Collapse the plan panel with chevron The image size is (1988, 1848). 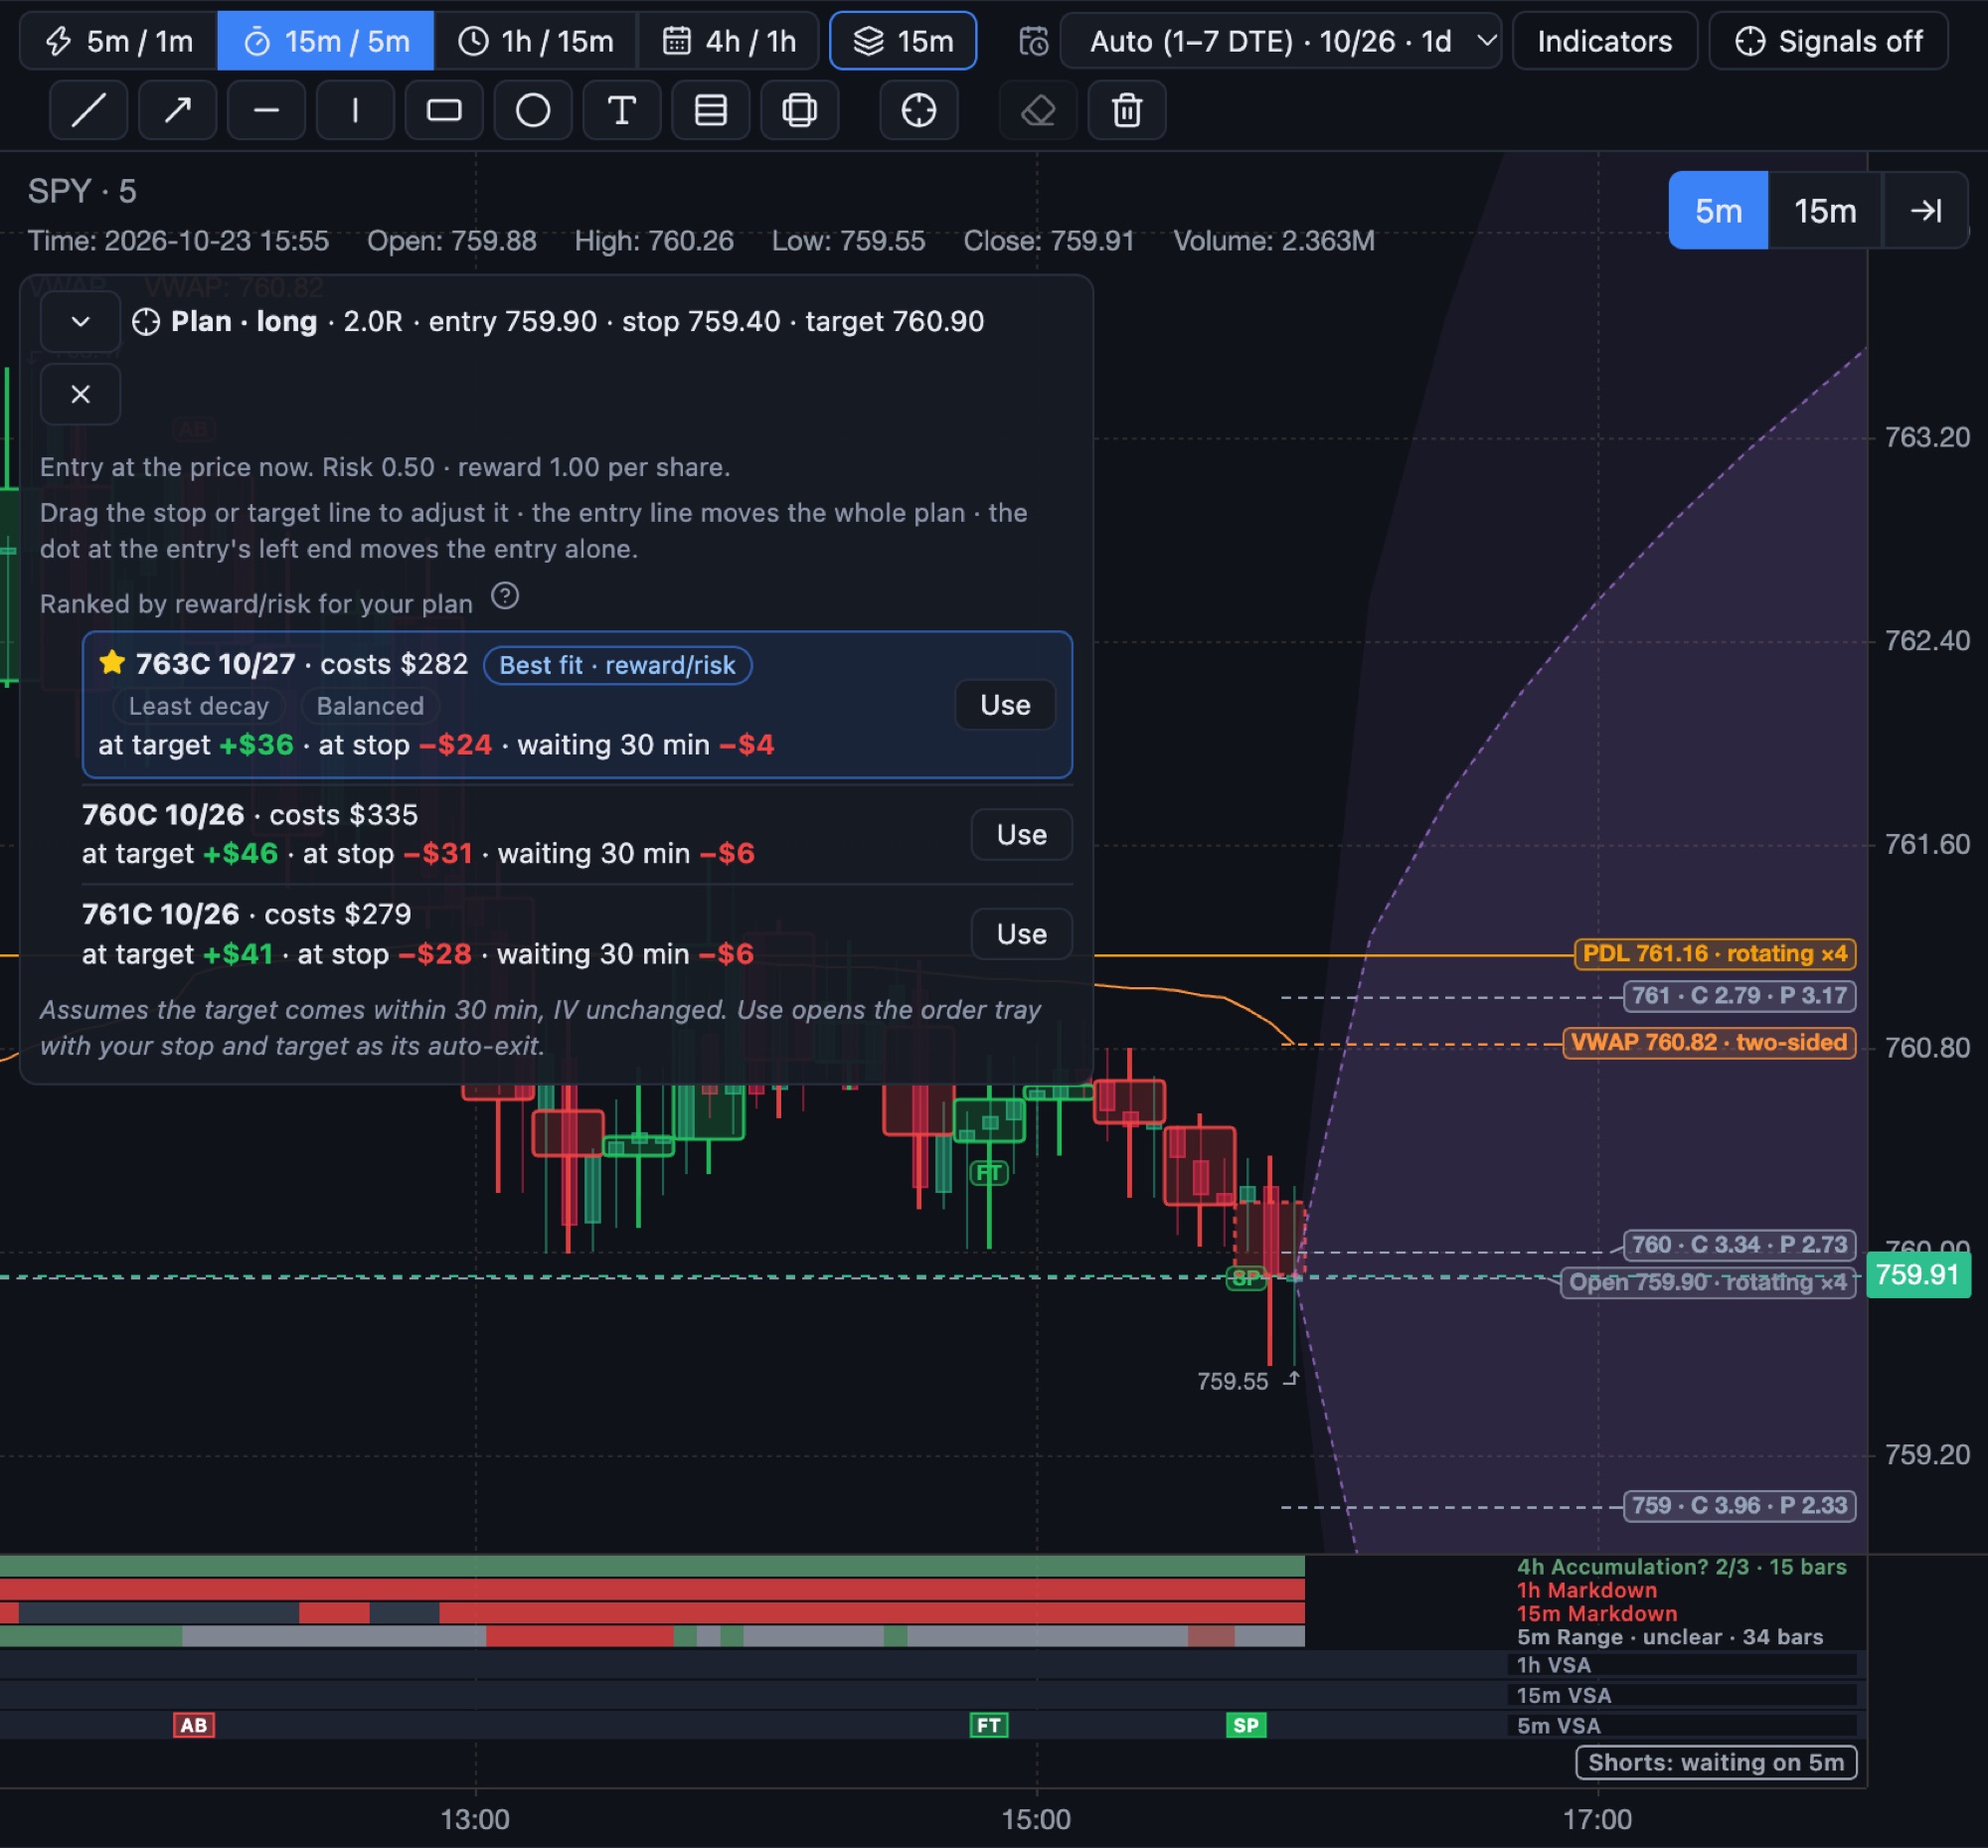click(x=81, y=321)
